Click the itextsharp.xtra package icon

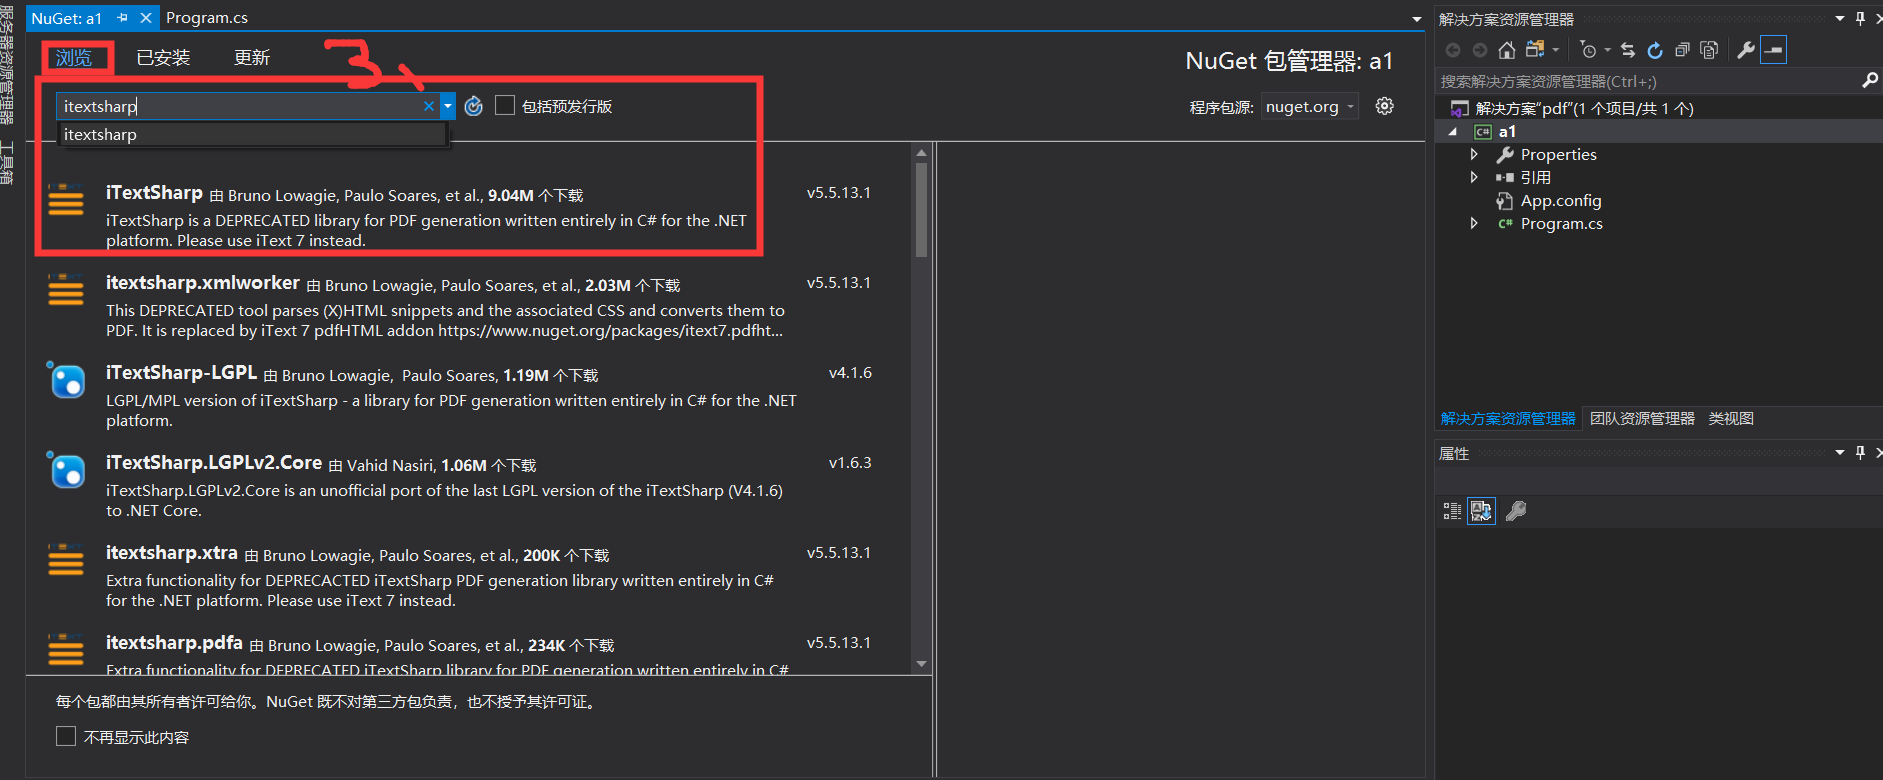pos(66,560)
